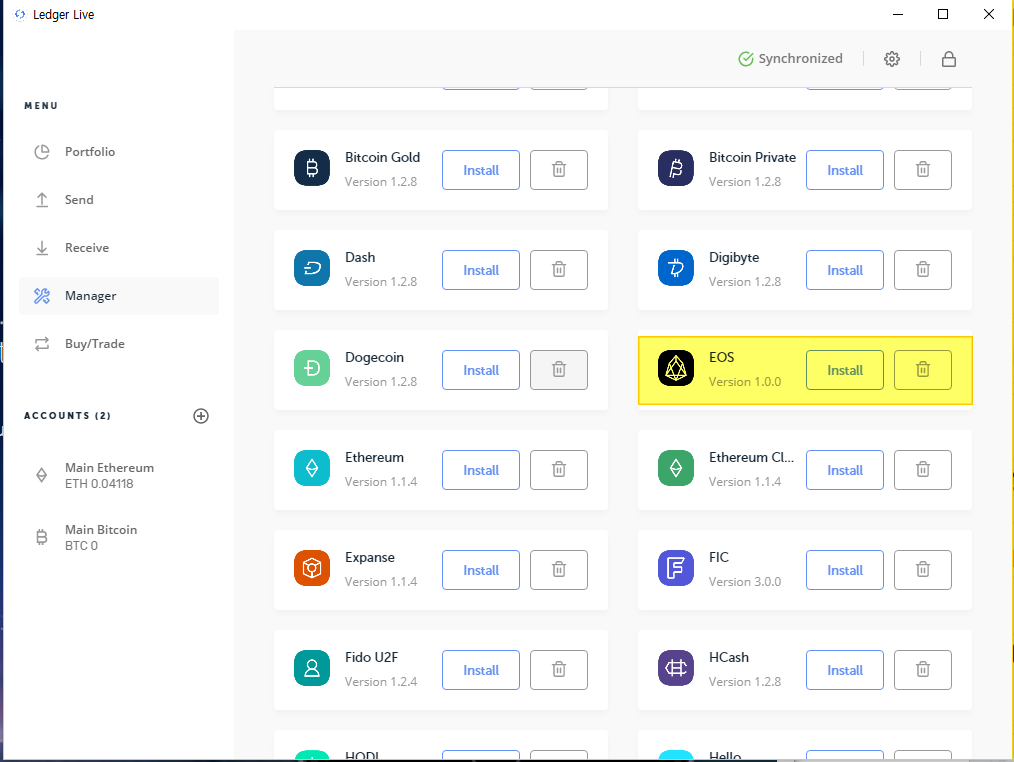The height and width of the screenshot is (762, 1014).
Task: Lock the app with padlock icon
Action: tap(949, 59)
